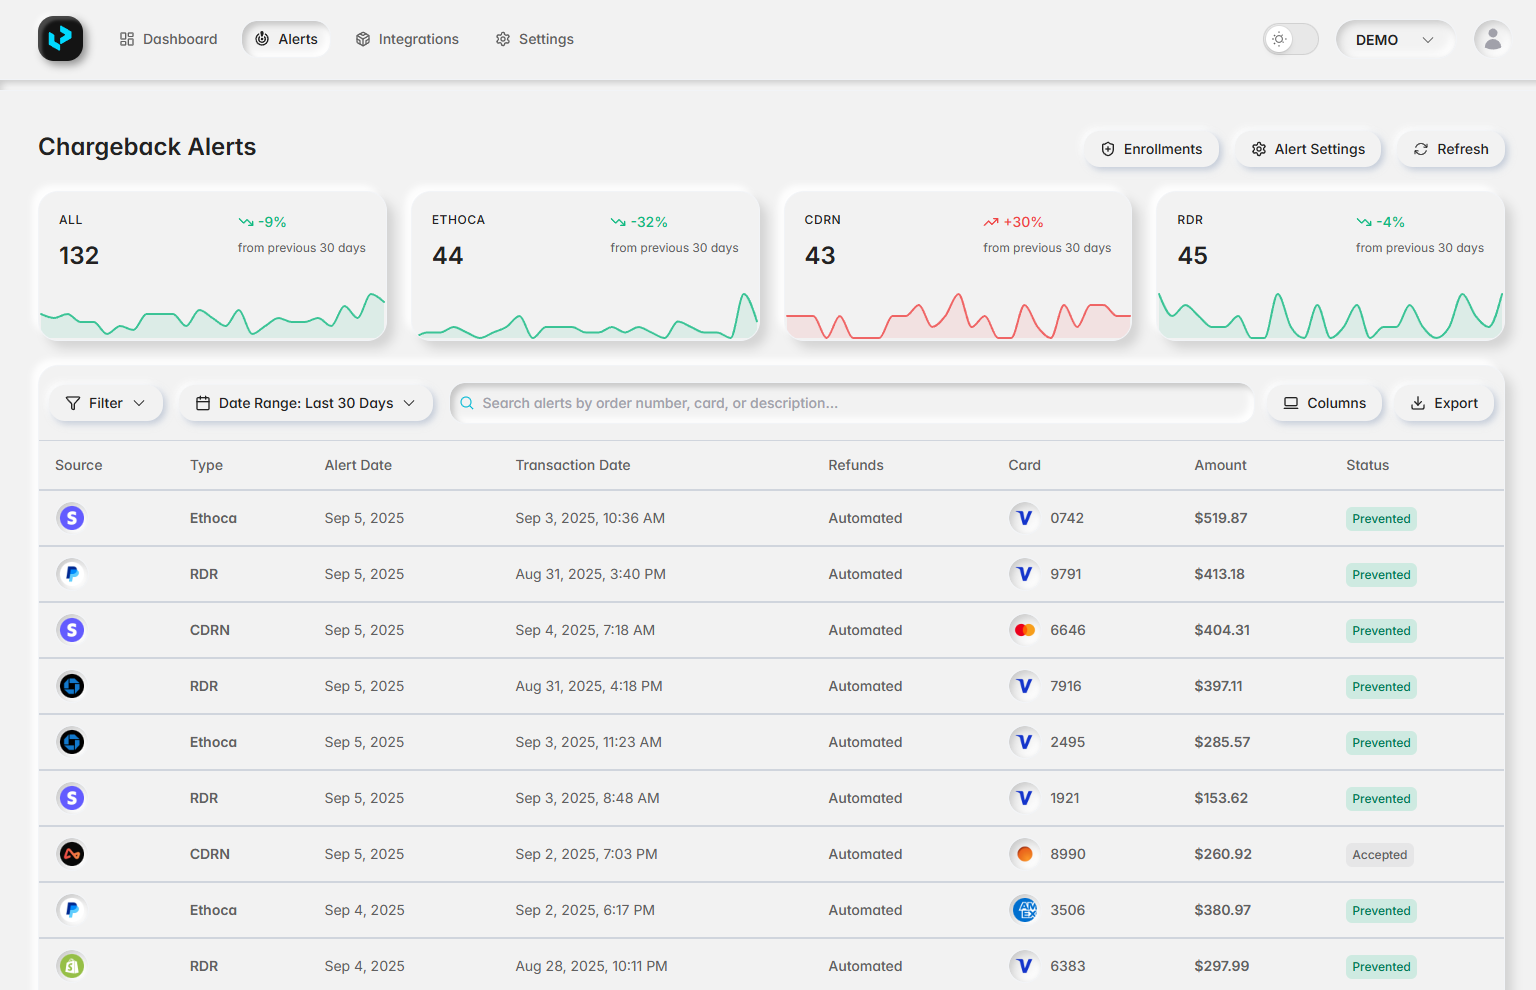Click the PayPal source icon for card 9791
The height and width of the screenshot is (990, 1536).
[71, 574]
